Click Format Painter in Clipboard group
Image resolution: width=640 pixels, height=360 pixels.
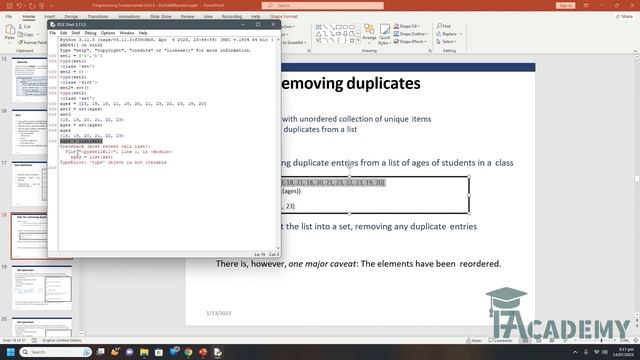click(x=32, y=42)
